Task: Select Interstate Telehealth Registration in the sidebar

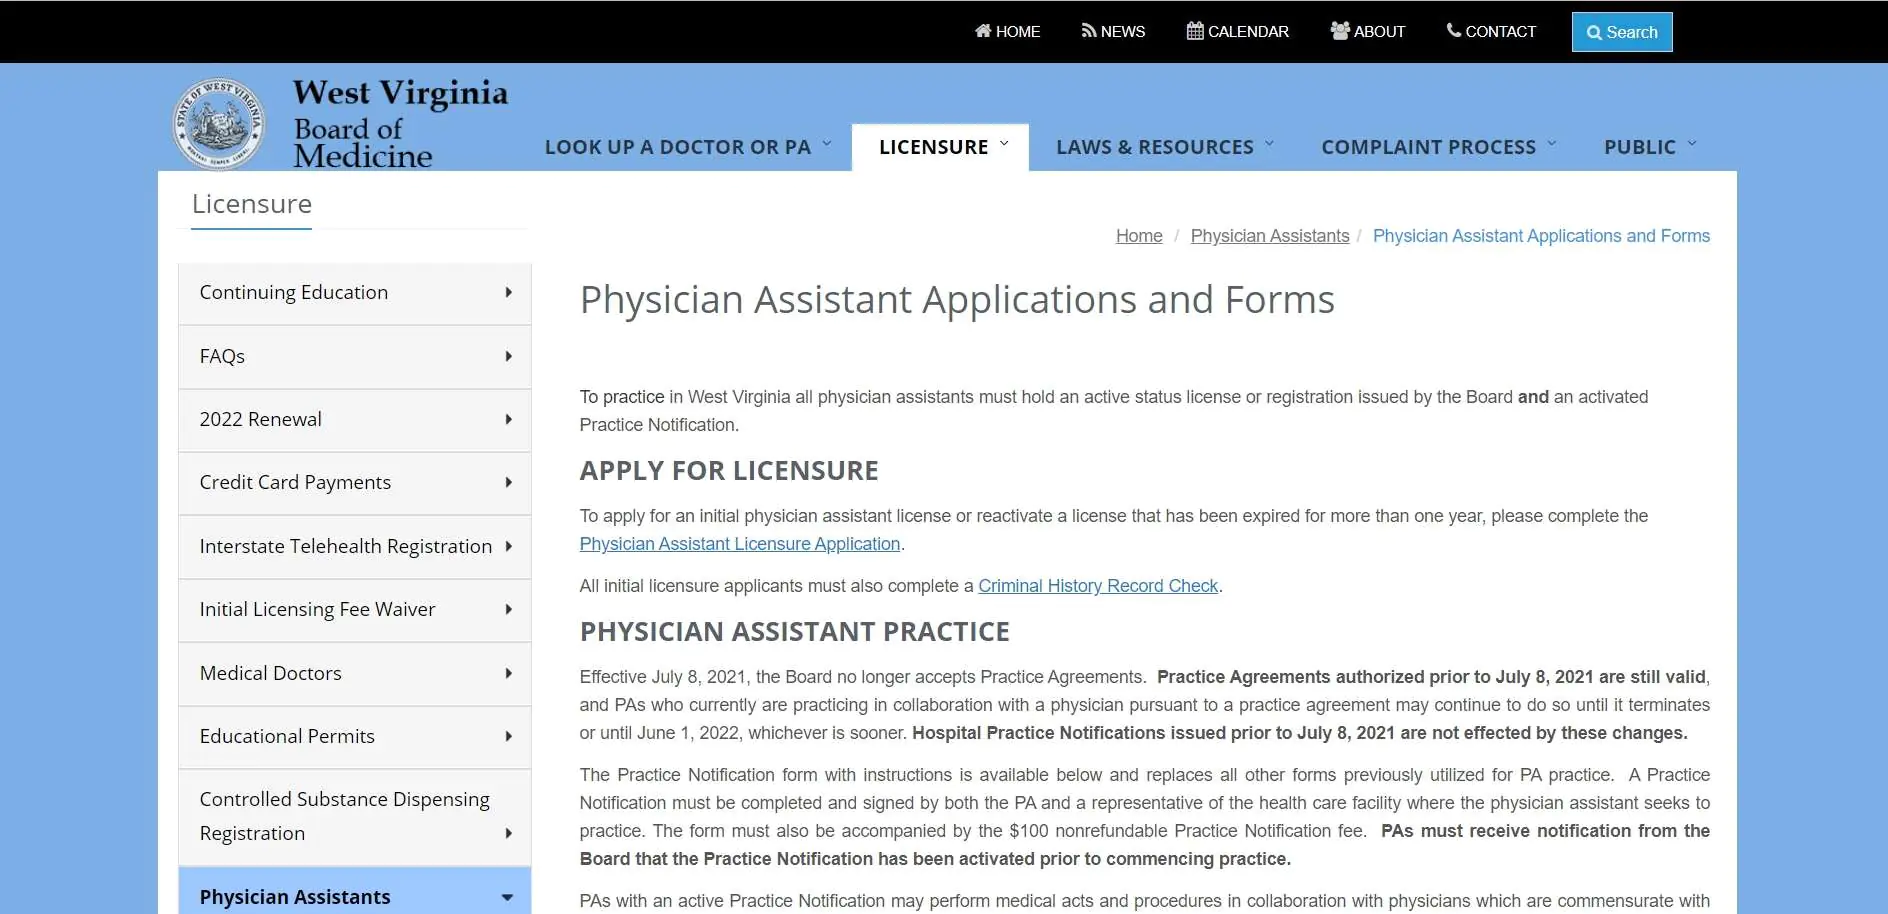Action: (x=345, y=546)
